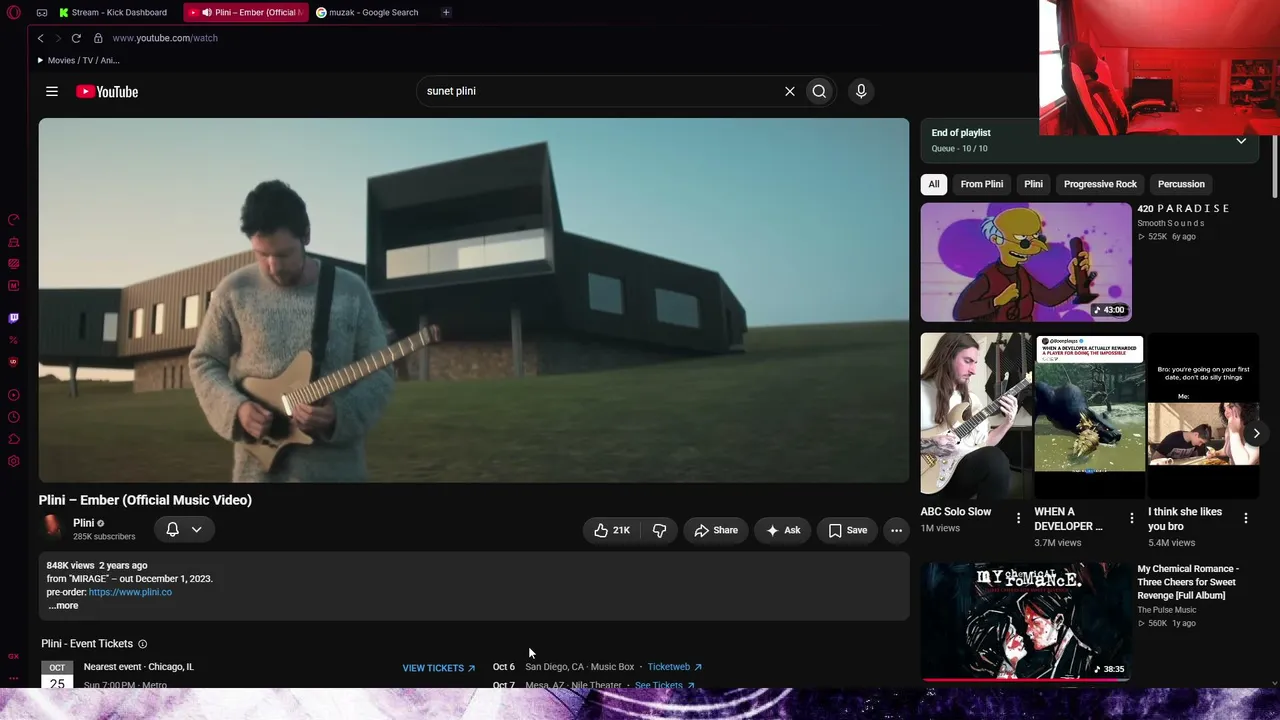Ask about this video
1280x720 pixels.
783,530
